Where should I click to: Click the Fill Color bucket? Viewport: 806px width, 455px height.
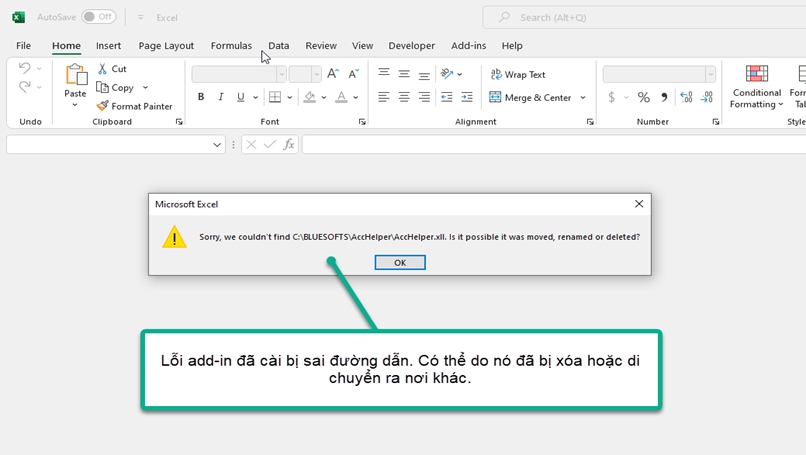click(x=309, y=97)
